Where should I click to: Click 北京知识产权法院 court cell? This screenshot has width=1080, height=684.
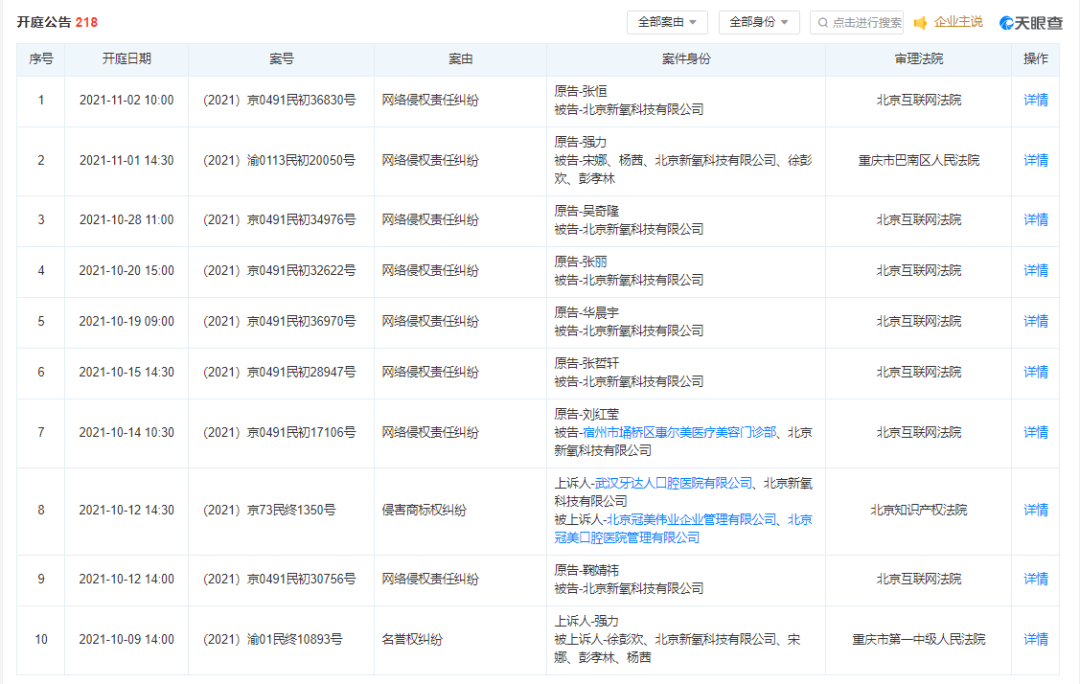(x=918, y=510)
